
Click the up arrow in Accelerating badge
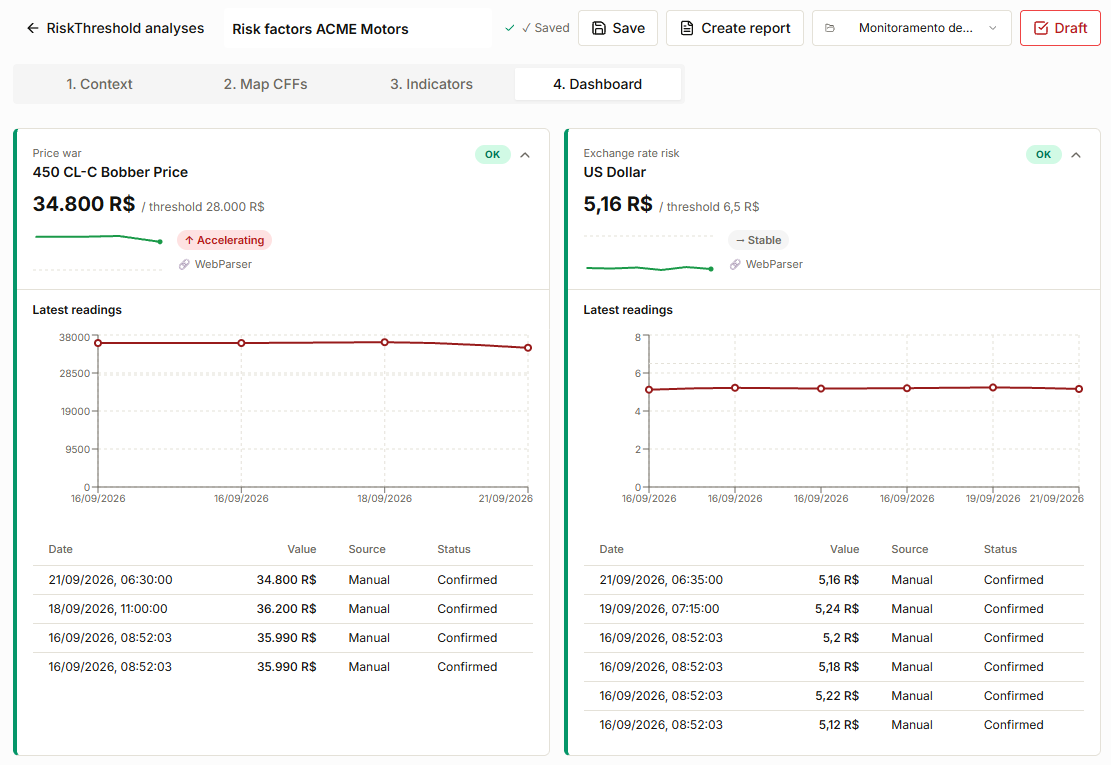tap(189, 240)
